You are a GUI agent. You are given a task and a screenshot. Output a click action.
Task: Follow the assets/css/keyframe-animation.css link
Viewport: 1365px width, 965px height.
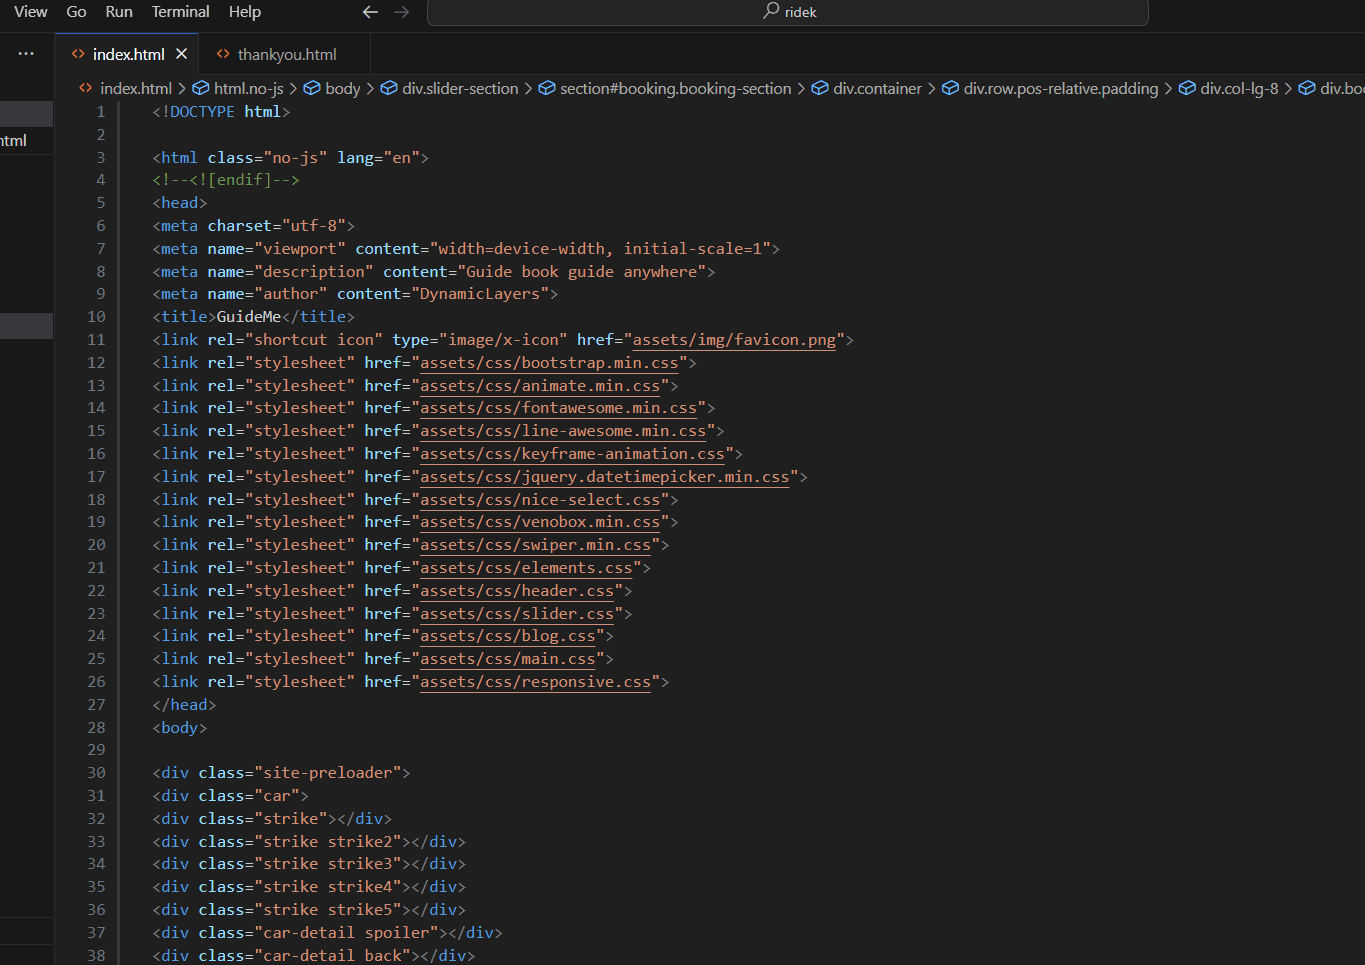572,454
